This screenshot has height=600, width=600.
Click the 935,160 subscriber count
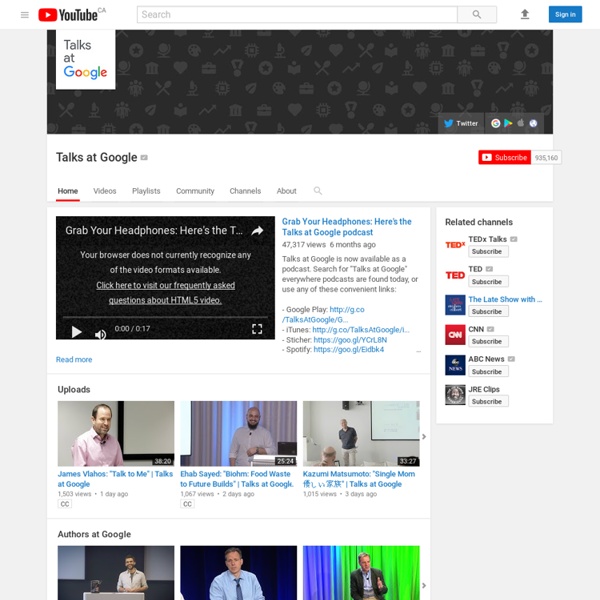546,158
